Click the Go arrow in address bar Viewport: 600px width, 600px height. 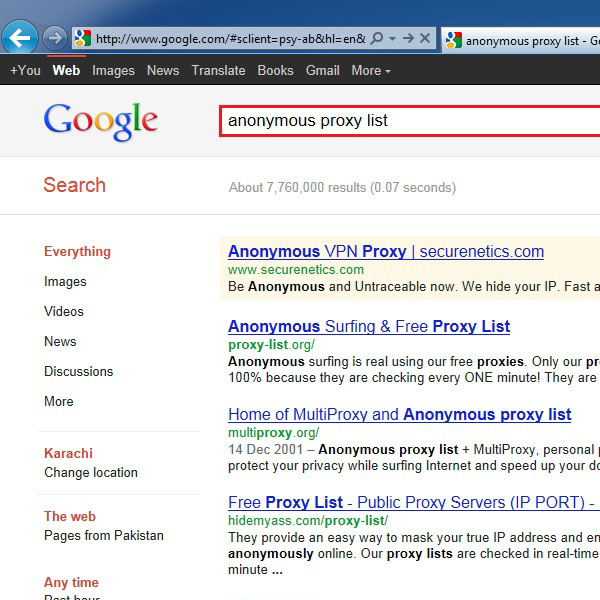[409, 38]
